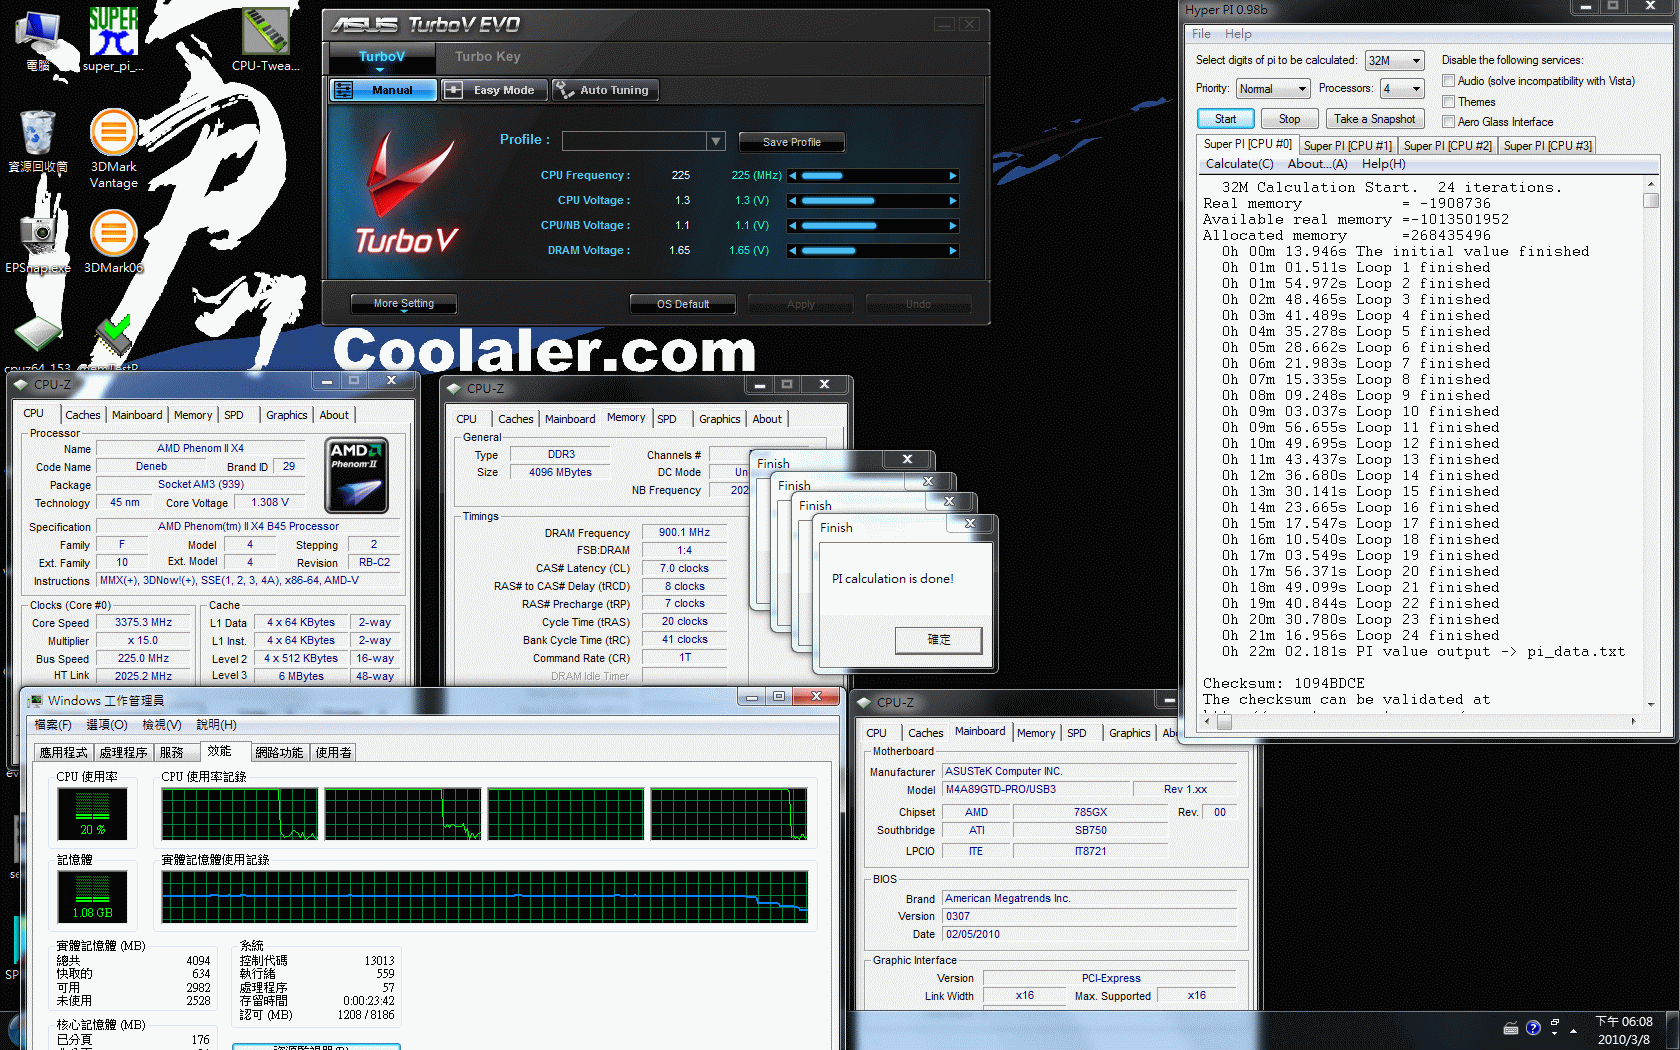1680x1050 pixels.
Task: Select the TurboV Manual mode icon
Action: (343, 90)
